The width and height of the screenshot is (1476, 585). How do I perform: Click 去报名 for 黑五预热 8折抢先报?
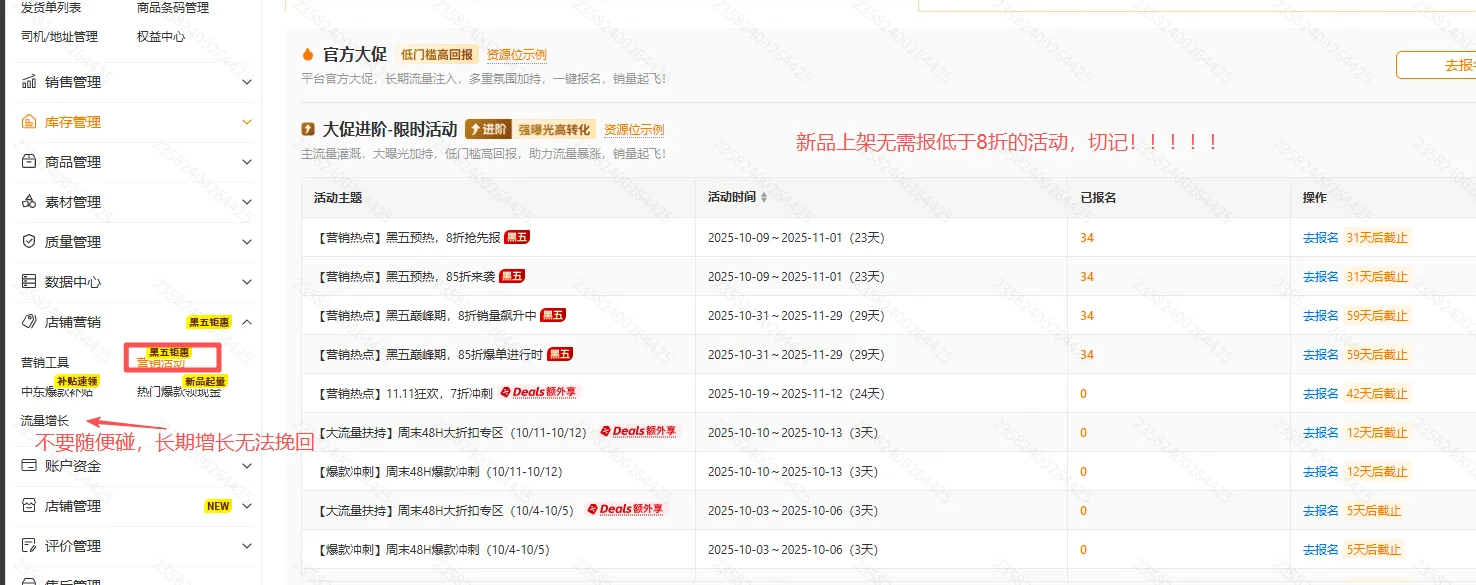pos(1320,238)
